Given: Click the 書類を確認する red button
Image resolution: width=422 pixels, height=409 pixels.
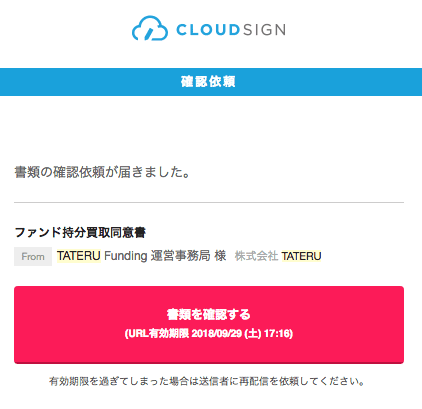Looking at the screenshot, I should (x=209, y=325).
